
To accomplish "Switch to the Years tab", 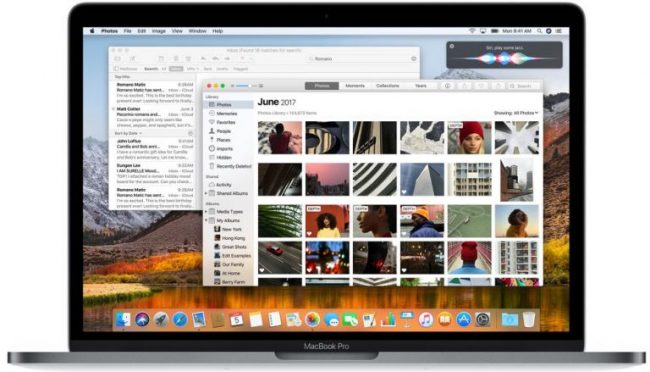I will pos(421,86).
